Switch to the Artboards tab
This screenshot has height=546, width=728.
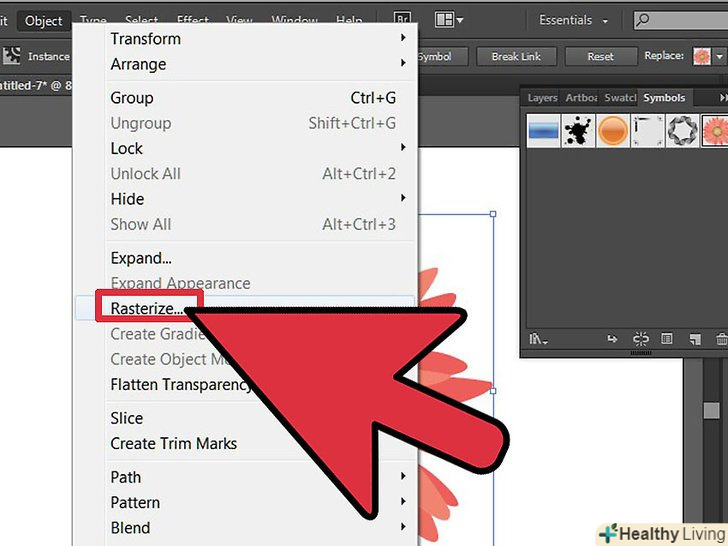click(x=581, y=98)
